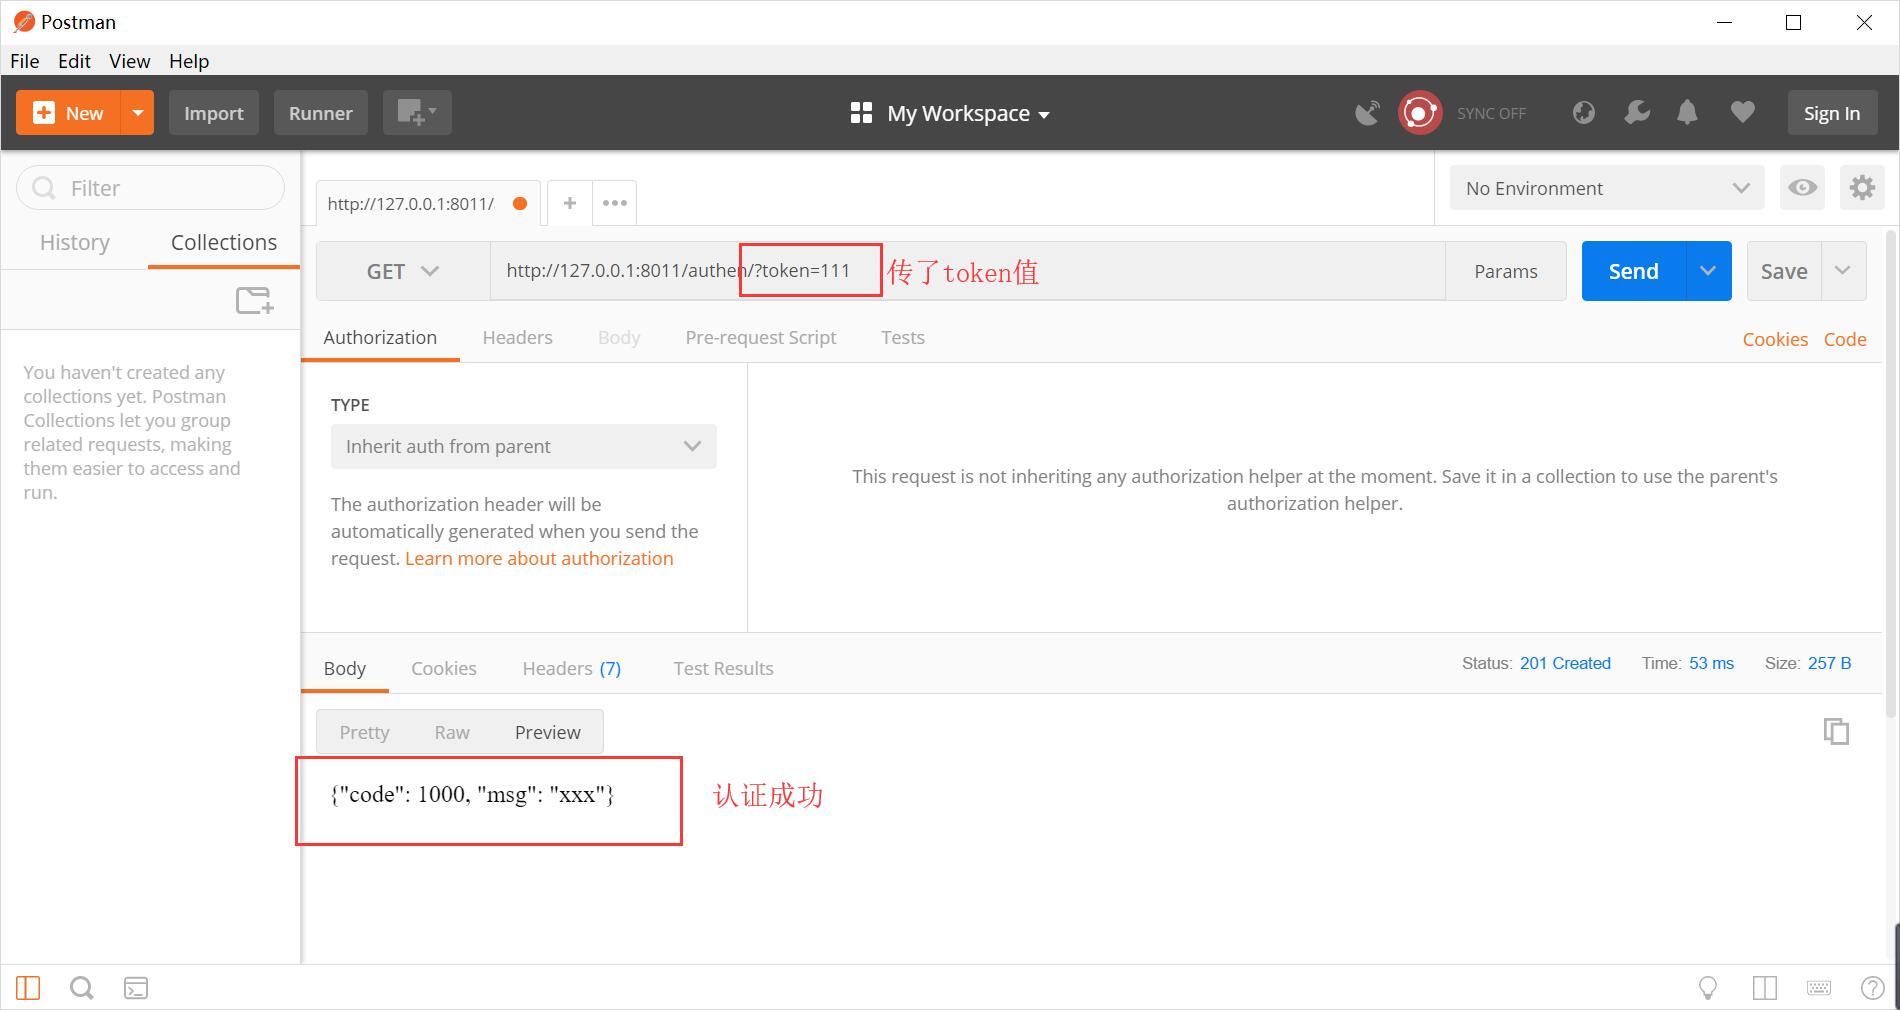Switch to the Collections tab
The width and height of the screenshot is (1900, 1010).
coord(224,242)
